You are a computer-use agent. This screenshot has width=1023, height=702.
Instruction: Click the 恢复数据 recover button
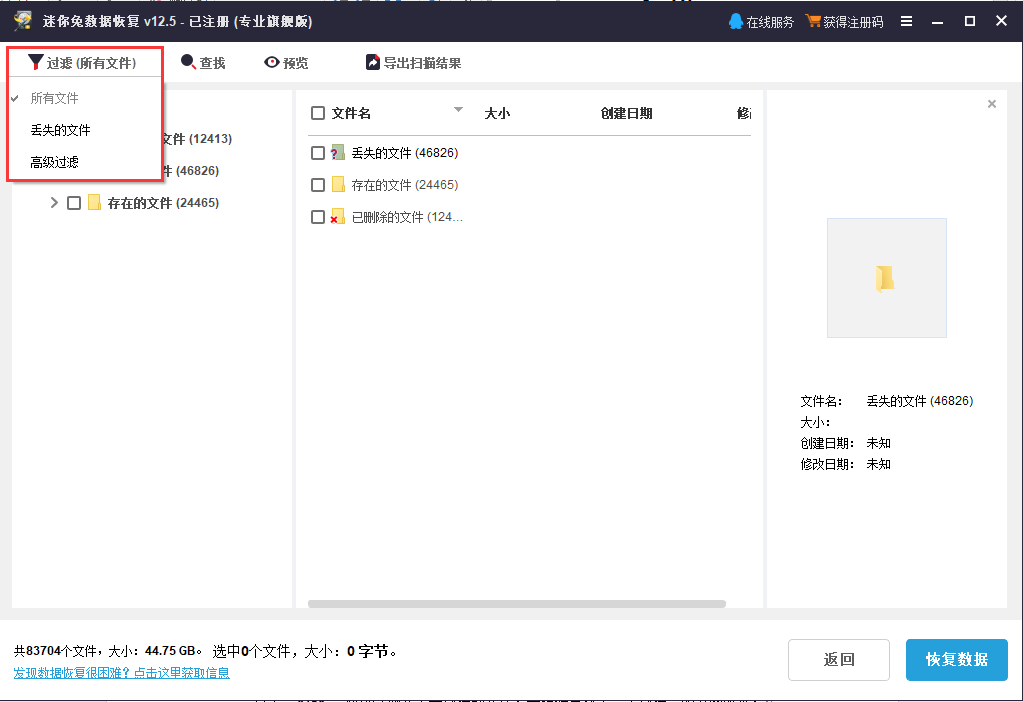coord(956,660)
